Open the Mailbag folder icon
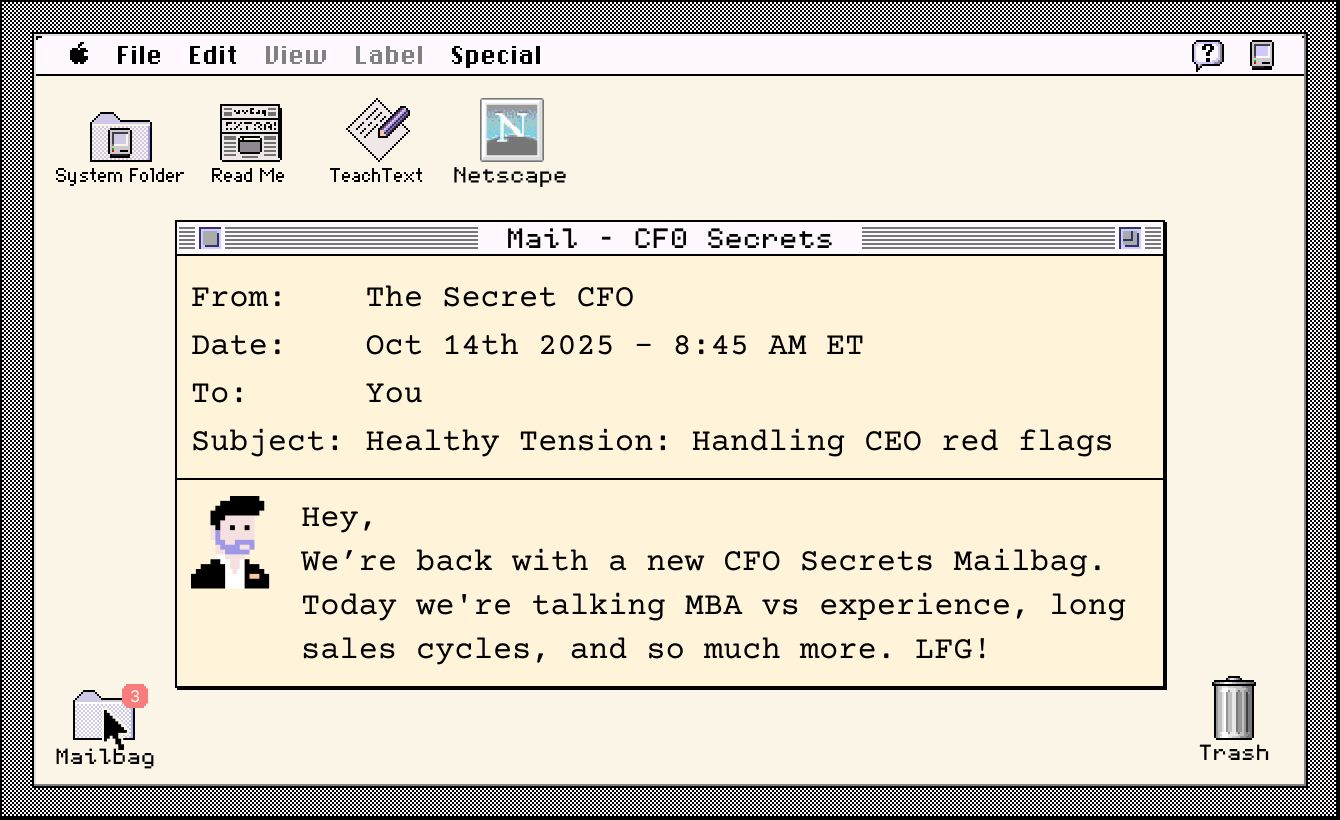1340x820 pixels. 104,715
